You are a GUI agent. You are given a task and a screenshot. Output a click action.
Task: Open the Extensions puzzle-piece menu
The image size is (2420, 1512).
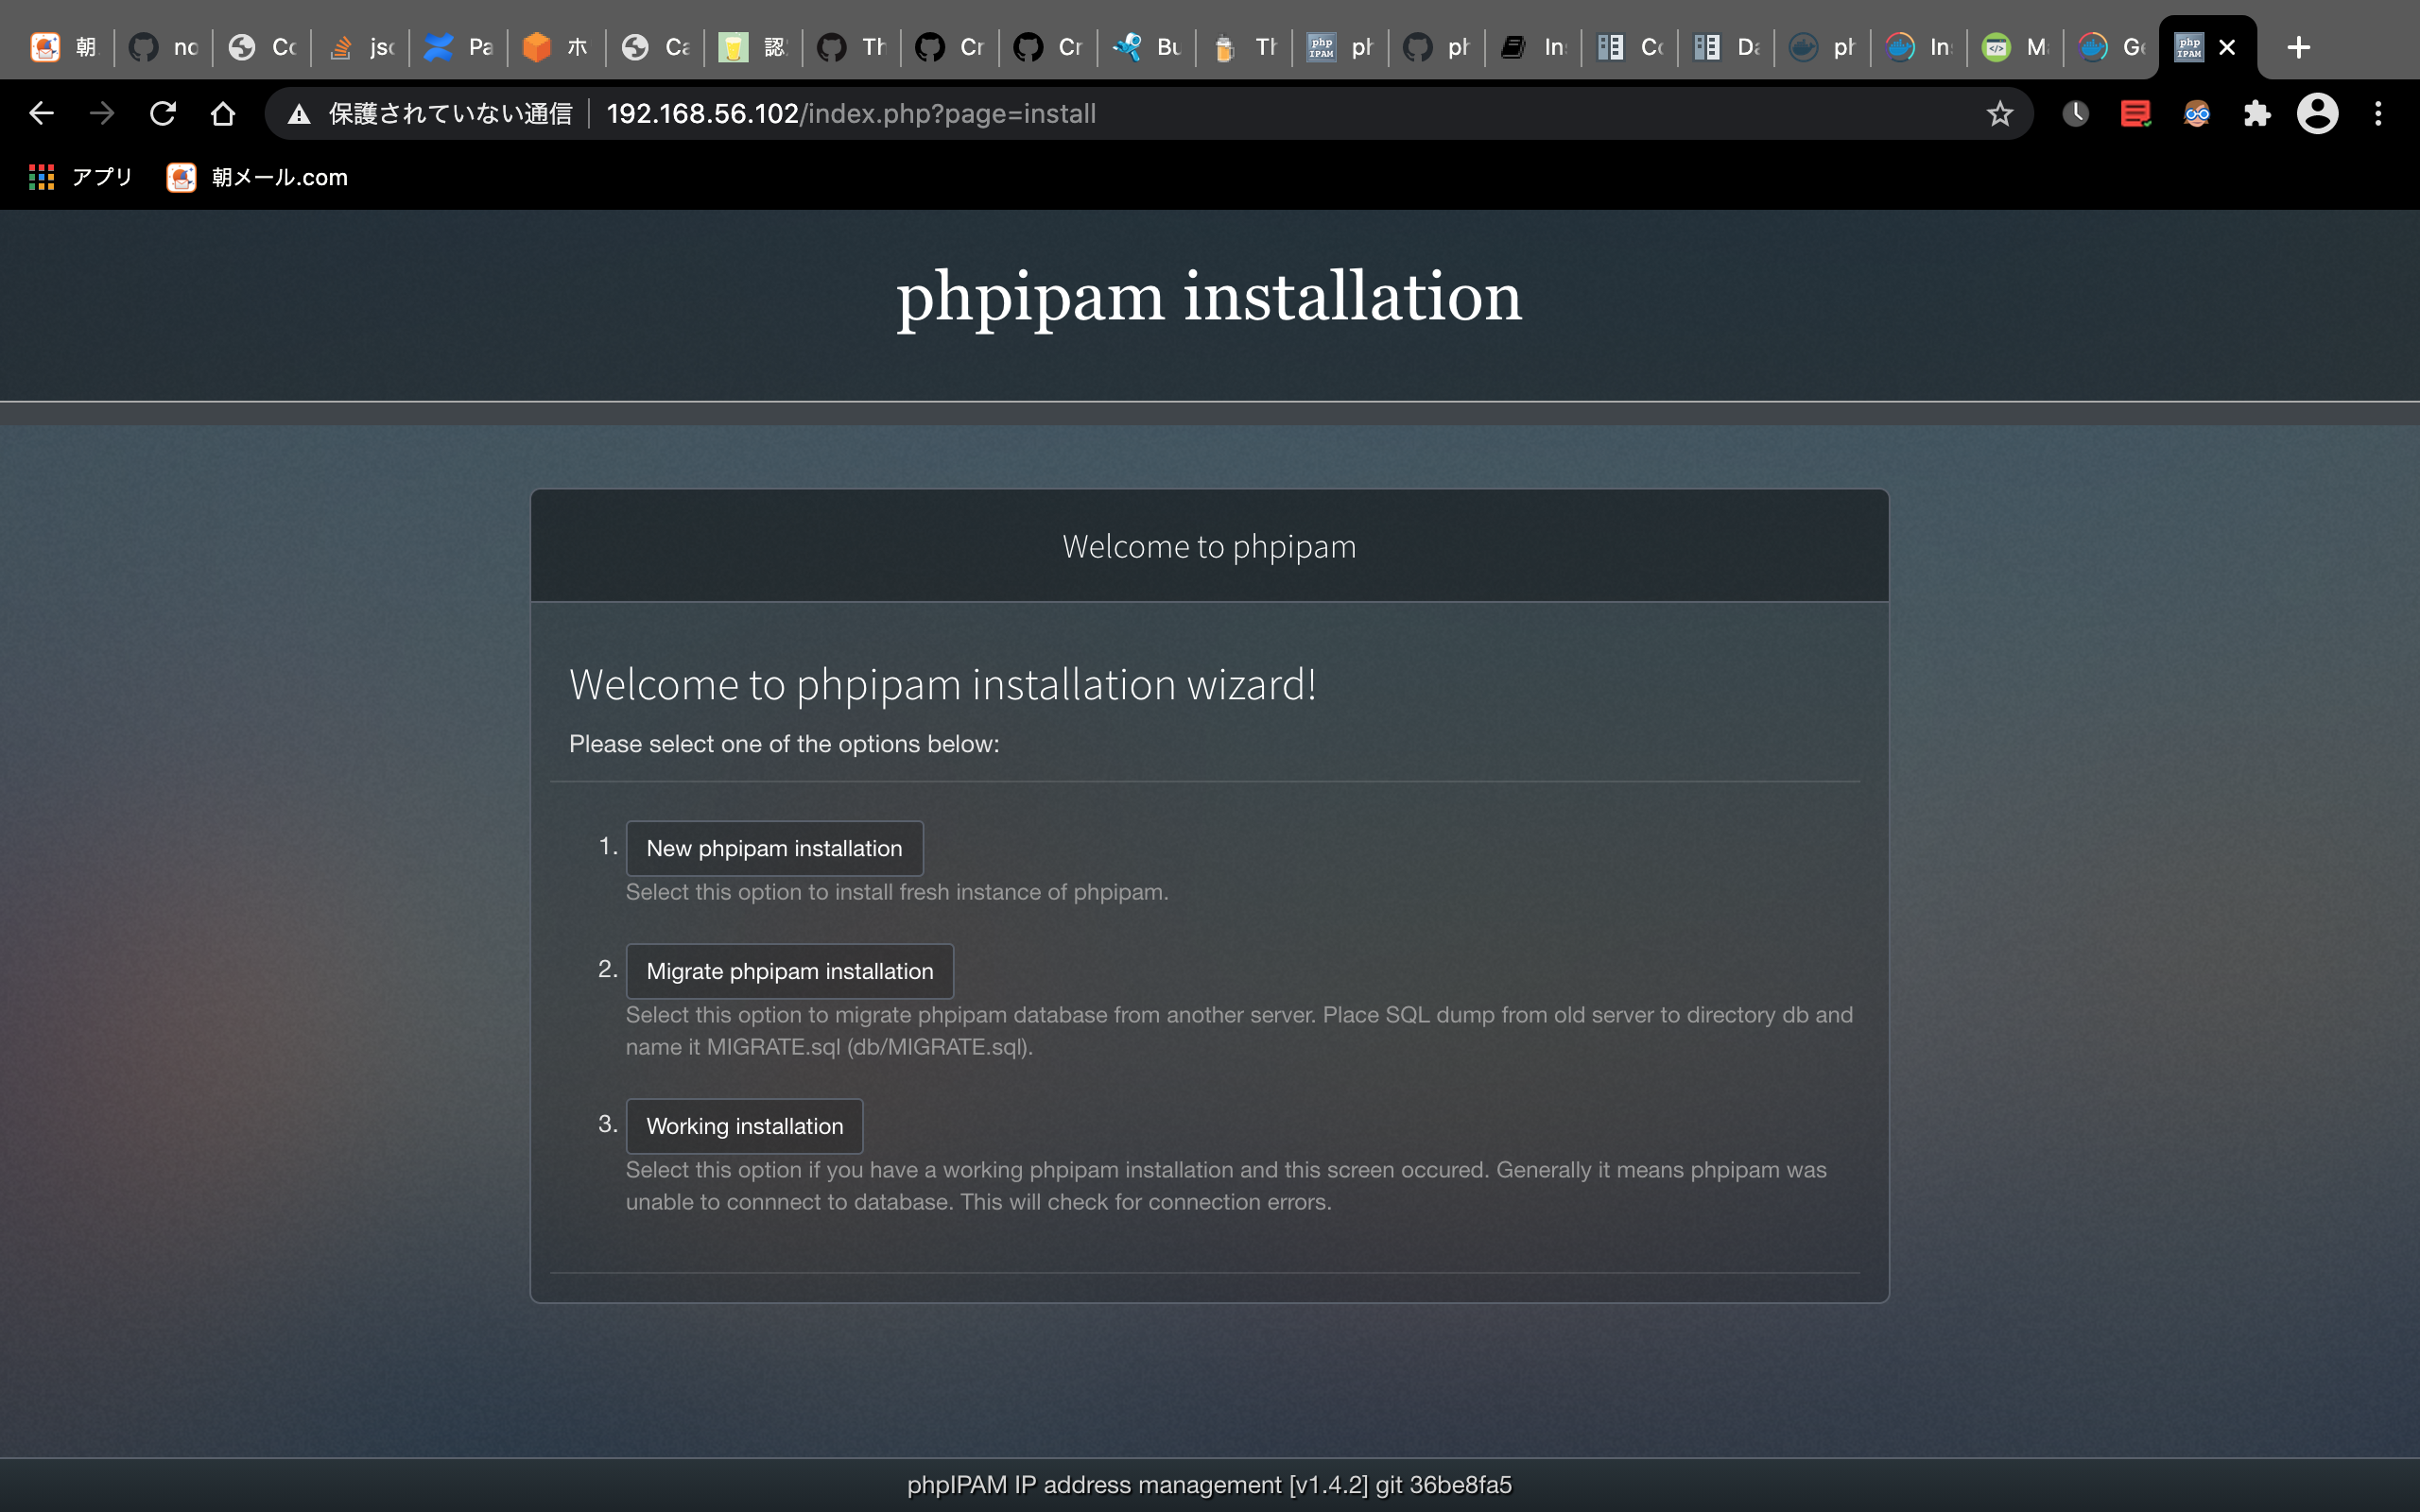pyautogui.click(x=2256, y=114)
